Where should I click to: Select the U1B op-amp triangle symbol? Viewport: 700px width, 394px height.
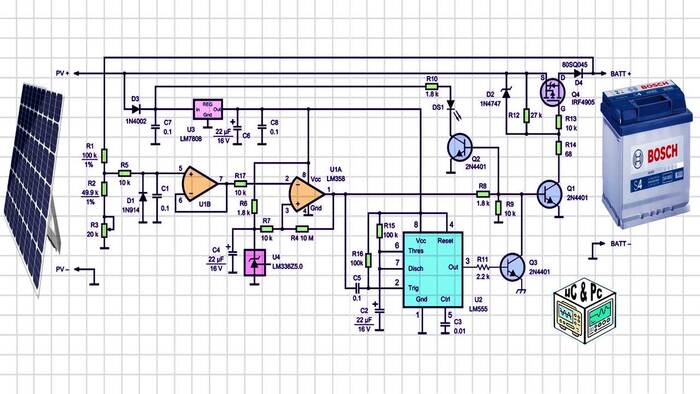(x=200, y=183)
